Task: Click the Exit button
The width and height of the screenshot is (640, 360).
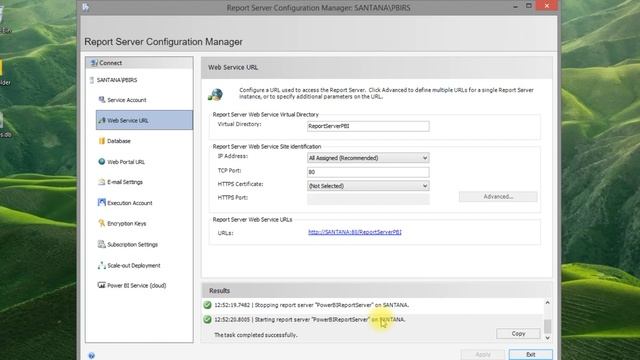Action: click(531, 354)
